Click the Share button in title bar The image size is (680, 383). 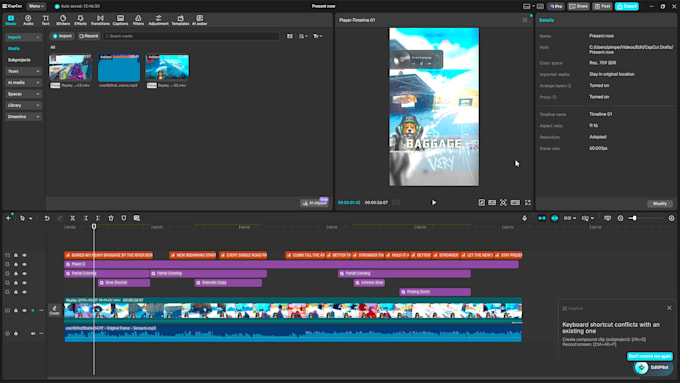tap(579, 6)
